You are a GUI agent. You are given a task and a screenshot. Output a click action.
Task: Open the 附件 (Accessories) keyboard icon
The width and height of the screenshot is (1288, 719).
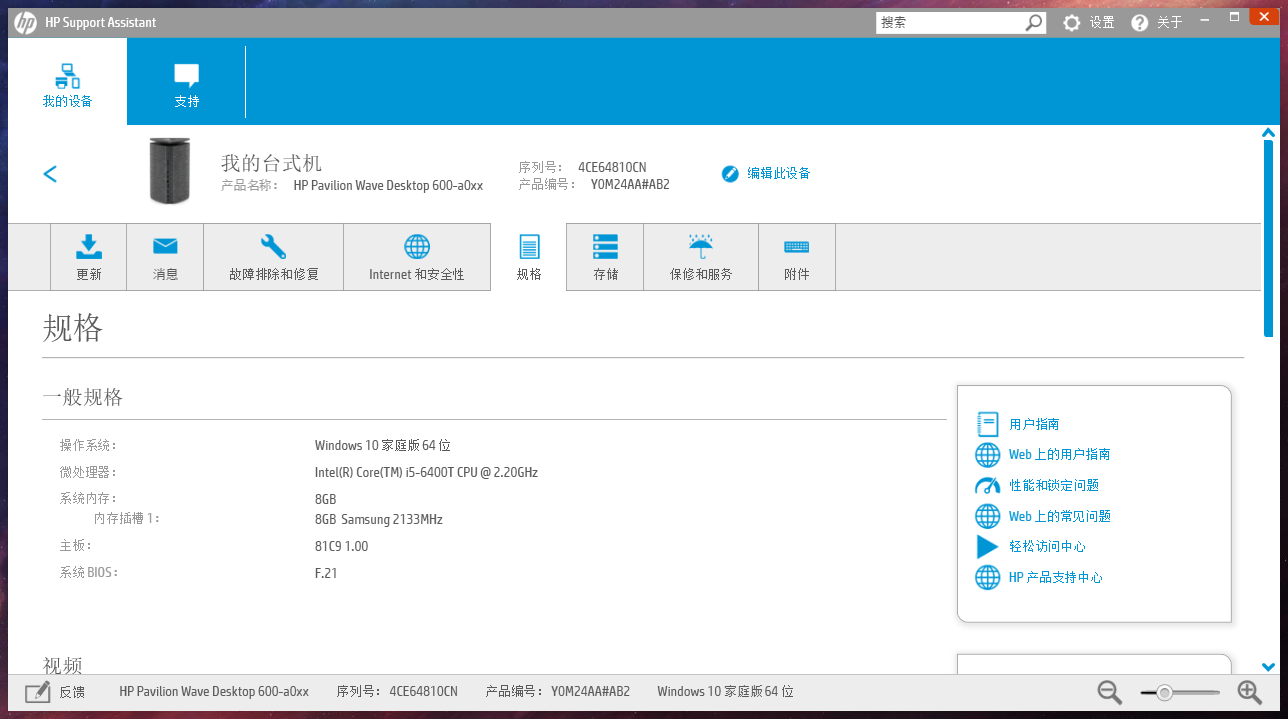pyautogui.click(x=797, y=246)
